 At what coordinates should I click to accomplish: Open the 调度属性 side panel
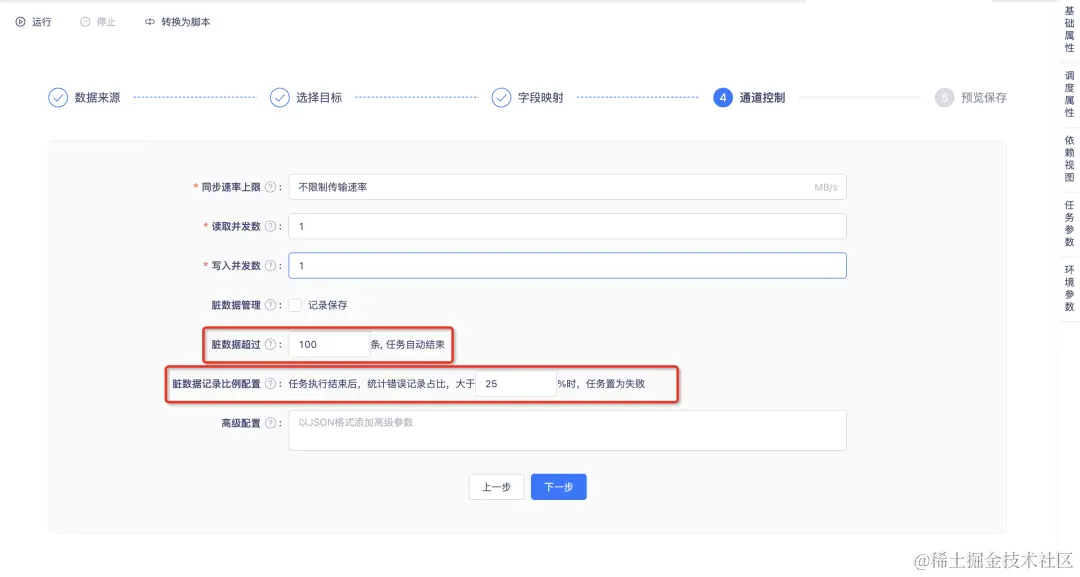pos(1069,94)
